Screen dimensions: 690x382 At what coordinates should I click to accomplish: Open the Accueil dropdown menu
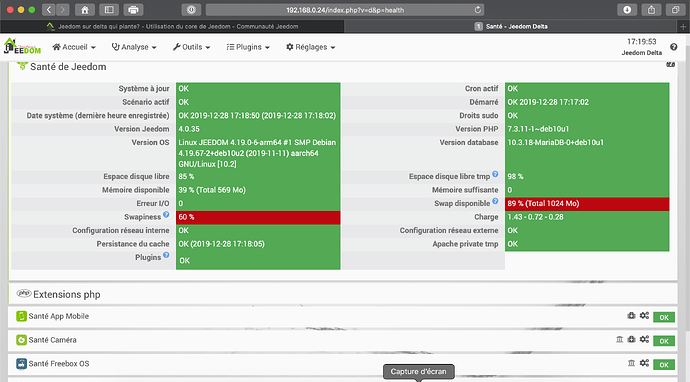[74, 47]
